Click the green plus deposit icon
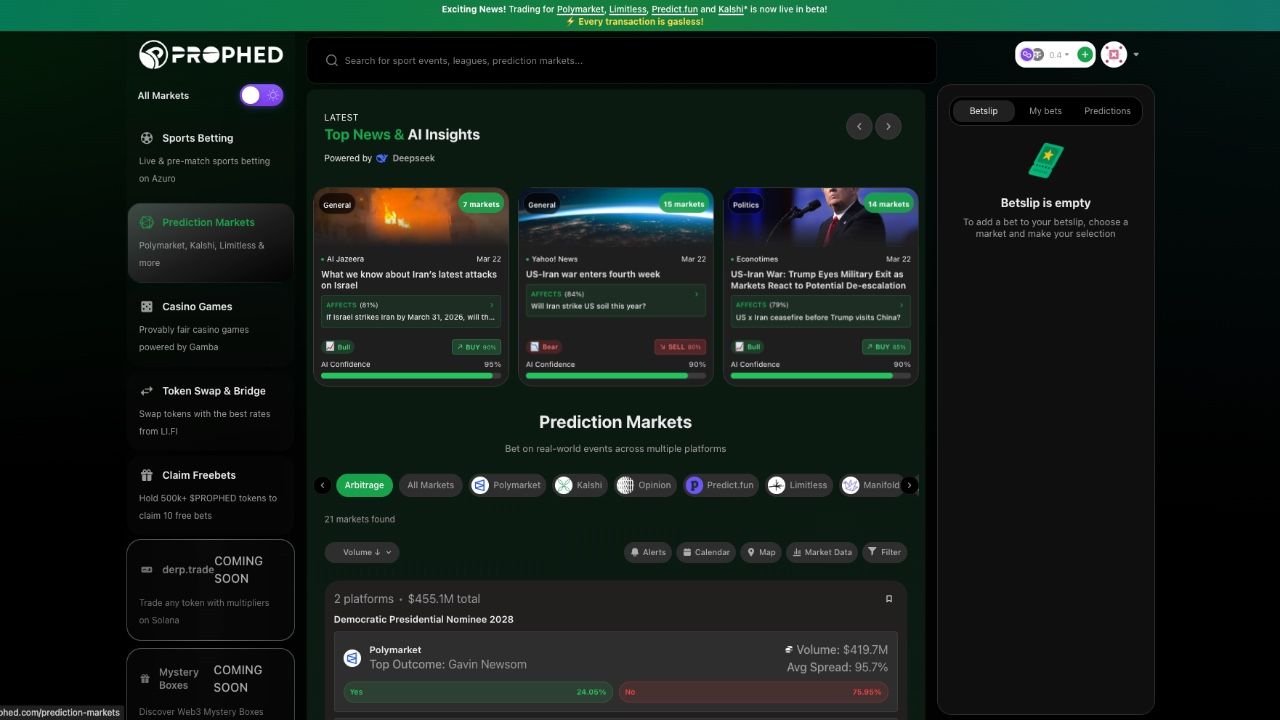1280x720 pixels. pos(1085,55)
